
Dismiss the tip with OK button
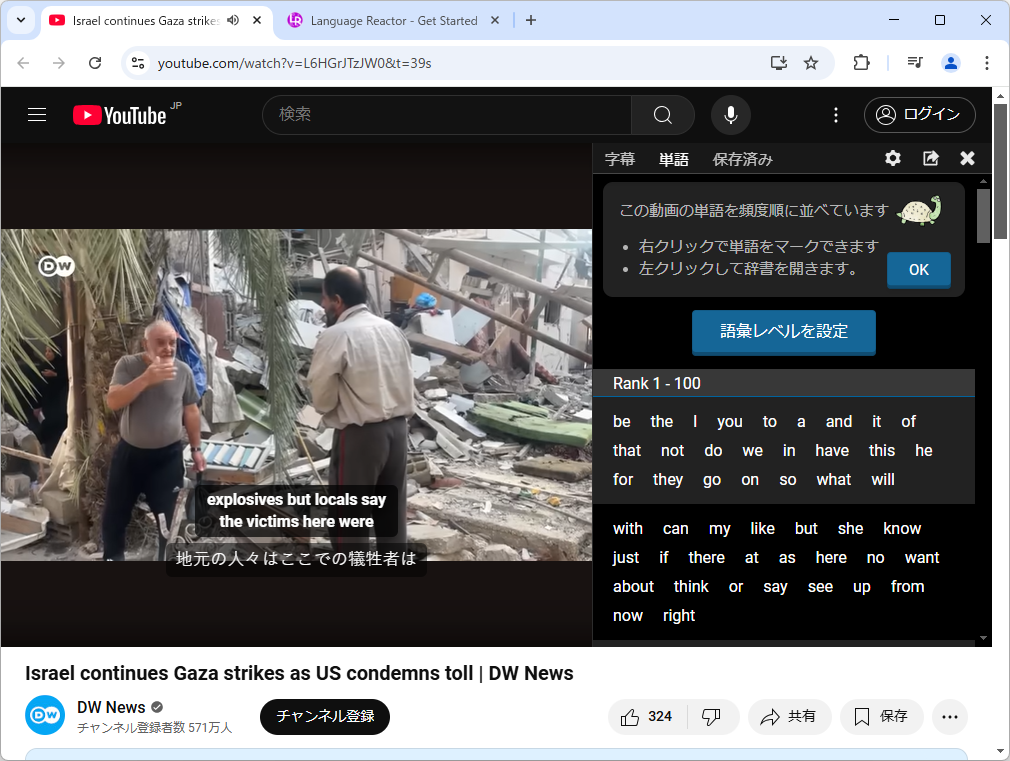tap(919, 269)
